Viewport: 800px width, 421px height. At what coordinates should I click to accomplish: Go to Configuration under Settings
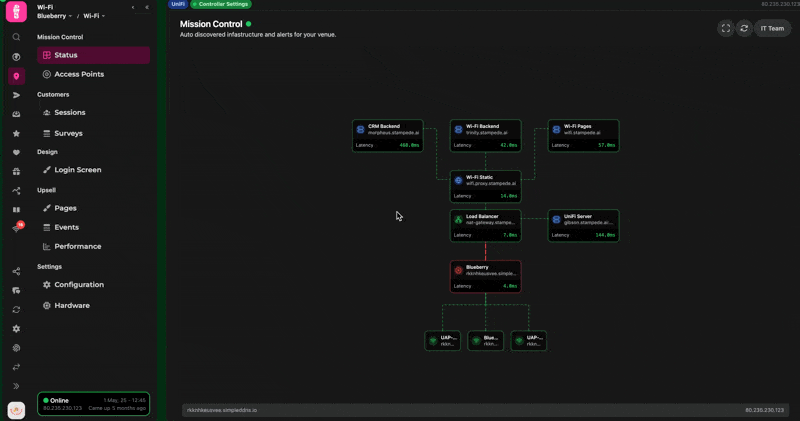78,285
